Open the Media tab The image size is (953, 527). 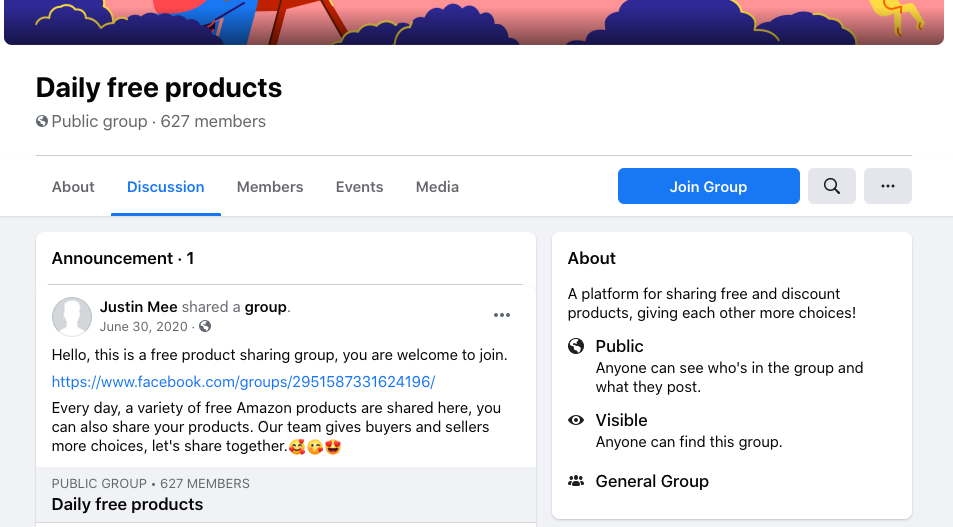click(x=437, y=187)
